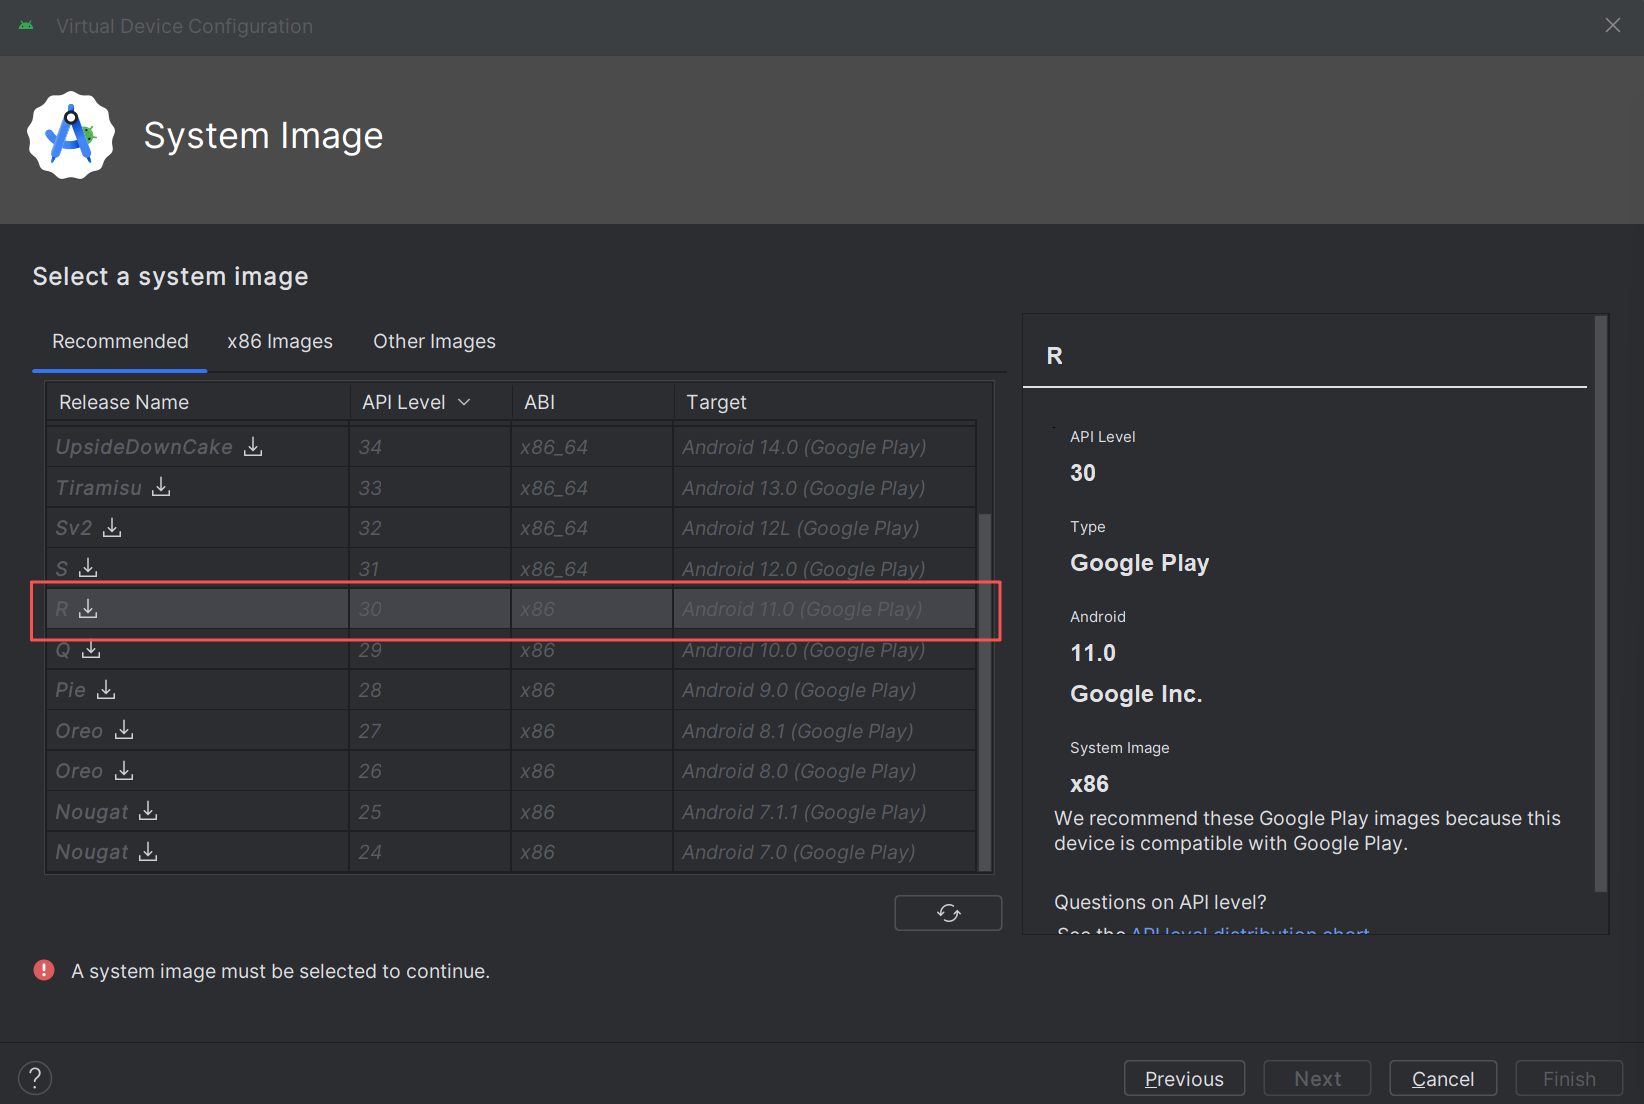Open the x86 Images tab
Screen dimensions: 1644x1104
tap(280, 342)
